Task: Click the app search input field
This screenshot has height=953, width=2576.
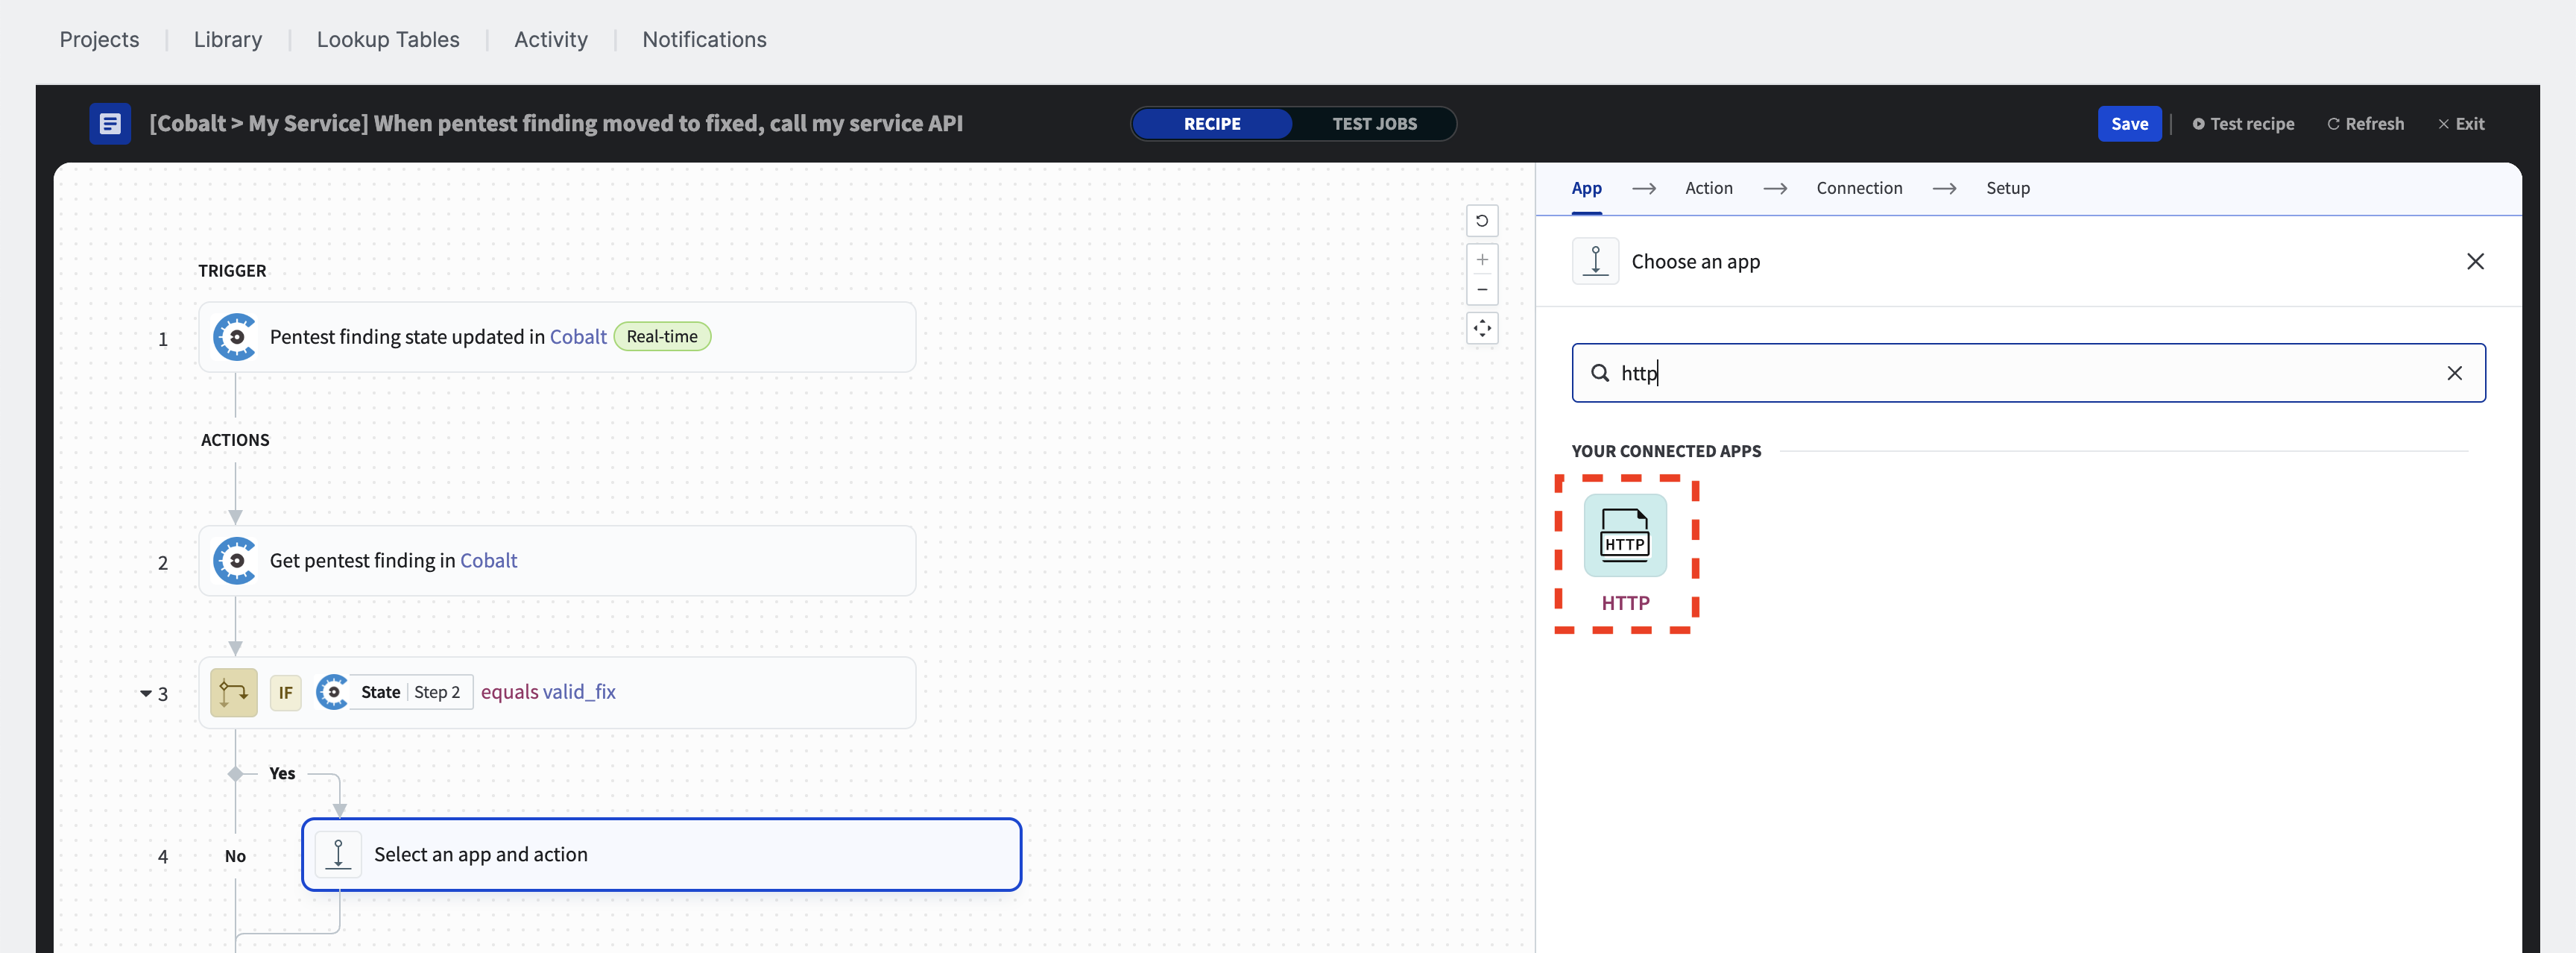Action: 2028,373
